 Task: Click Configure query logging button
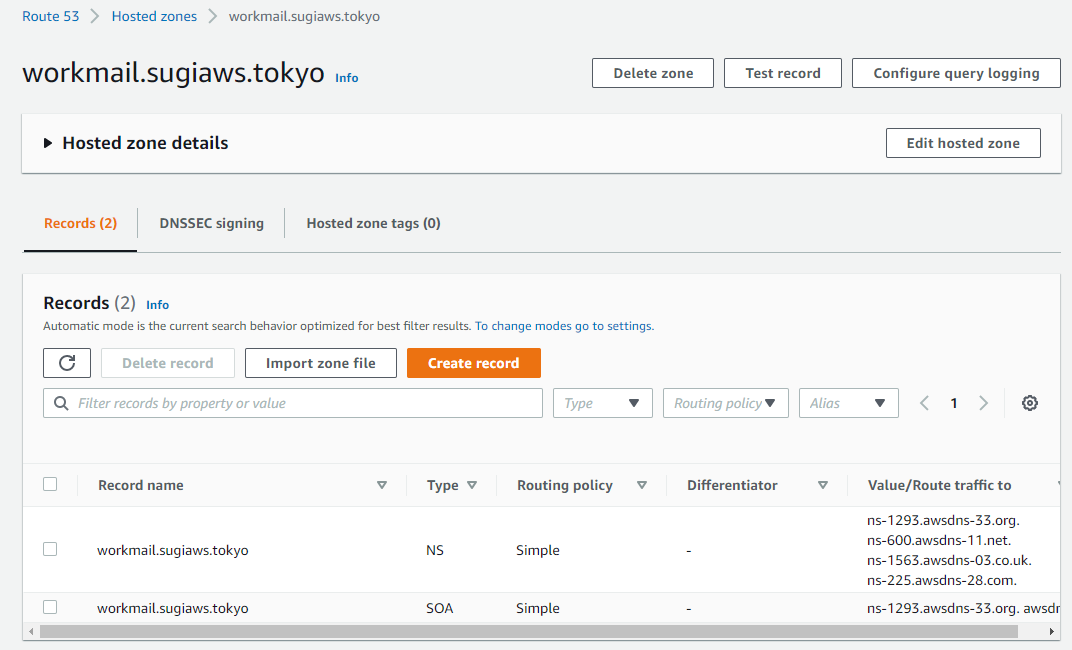[956, 73]
